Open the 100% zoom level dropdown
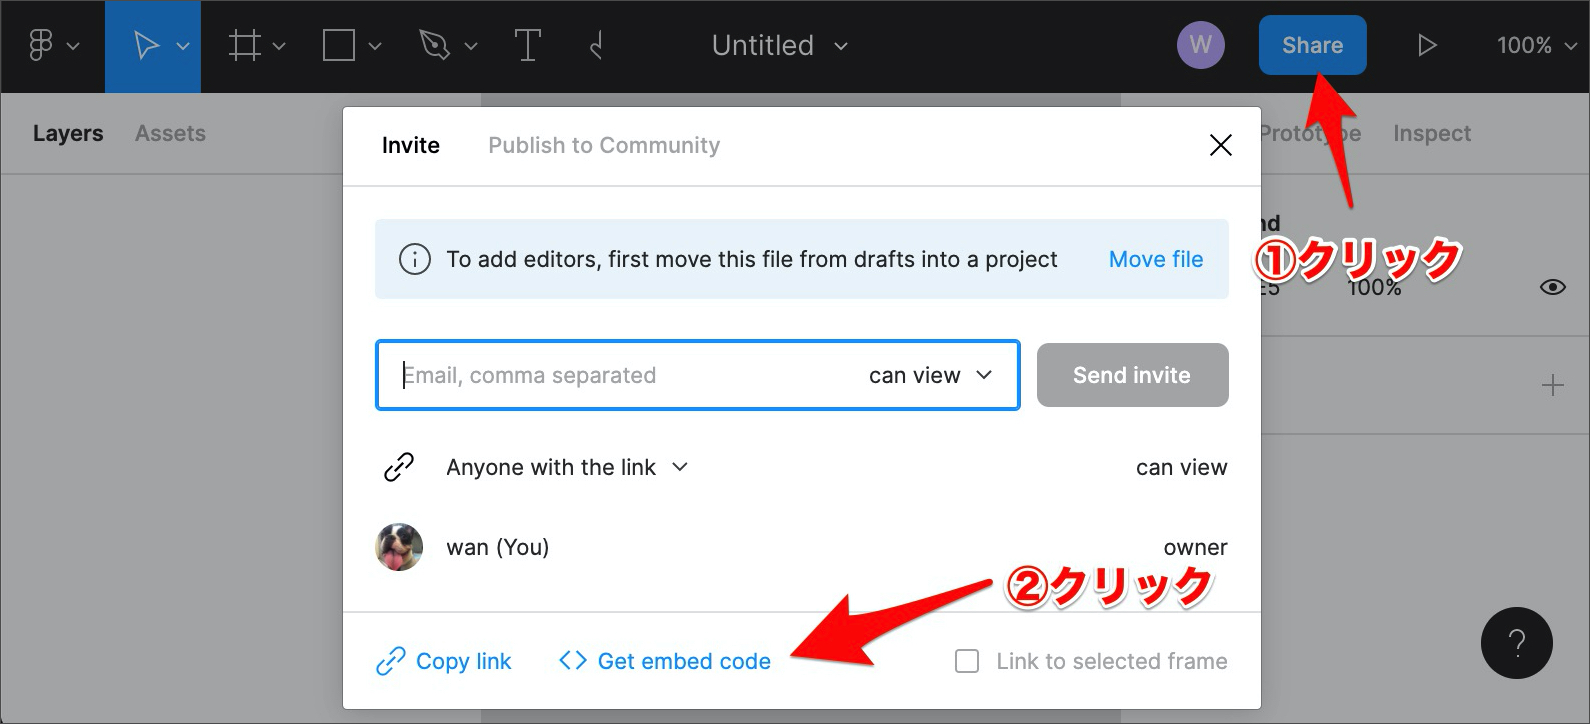 pyautogui.click(x=1535, y=46)
